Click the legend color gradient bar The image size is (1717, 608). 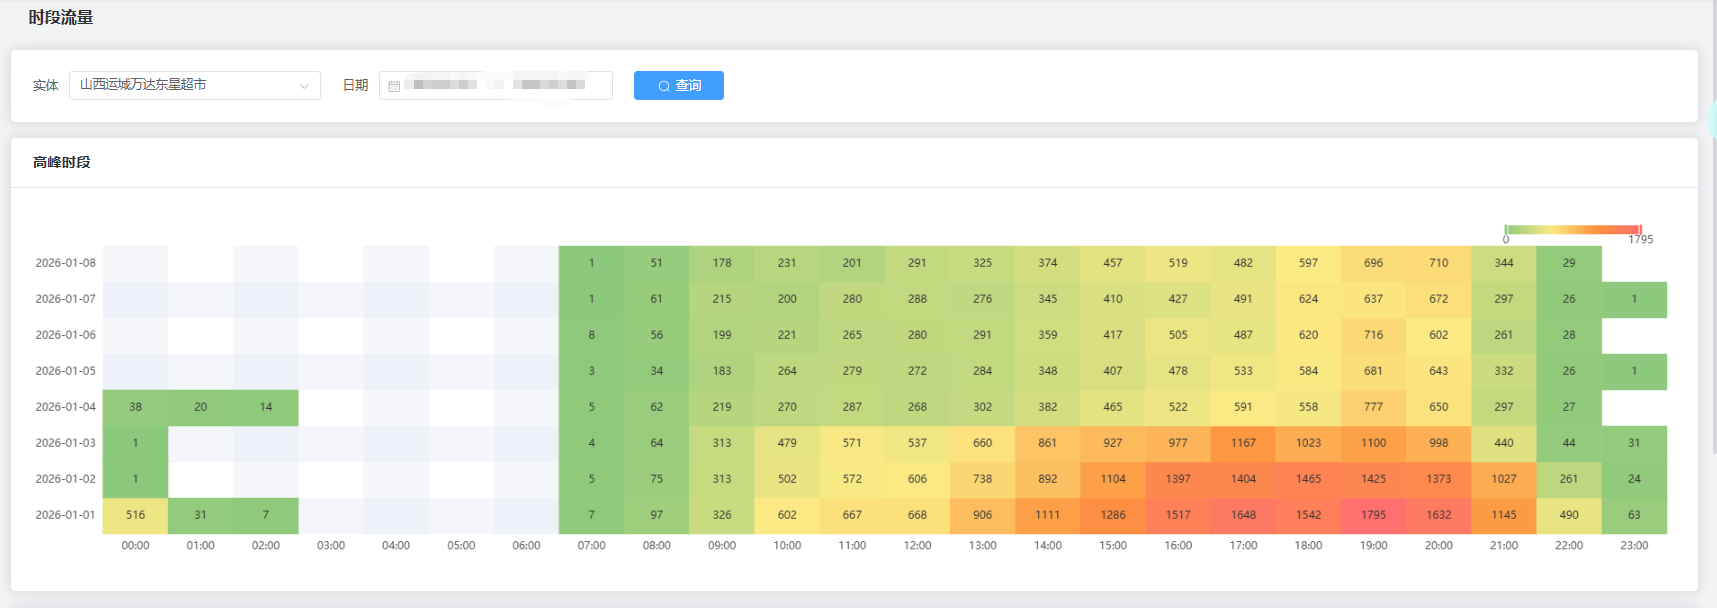(x=1573, y=230)
